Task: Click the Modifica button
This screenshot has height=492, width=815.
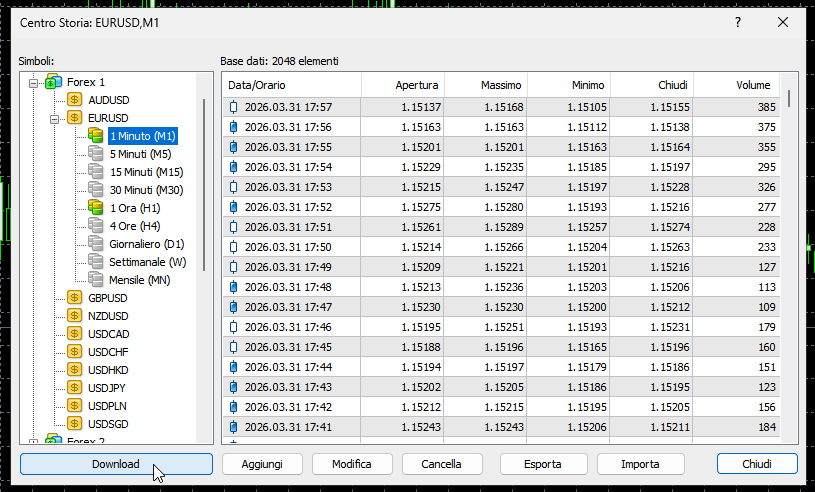Action: click(x=352, y=464)
